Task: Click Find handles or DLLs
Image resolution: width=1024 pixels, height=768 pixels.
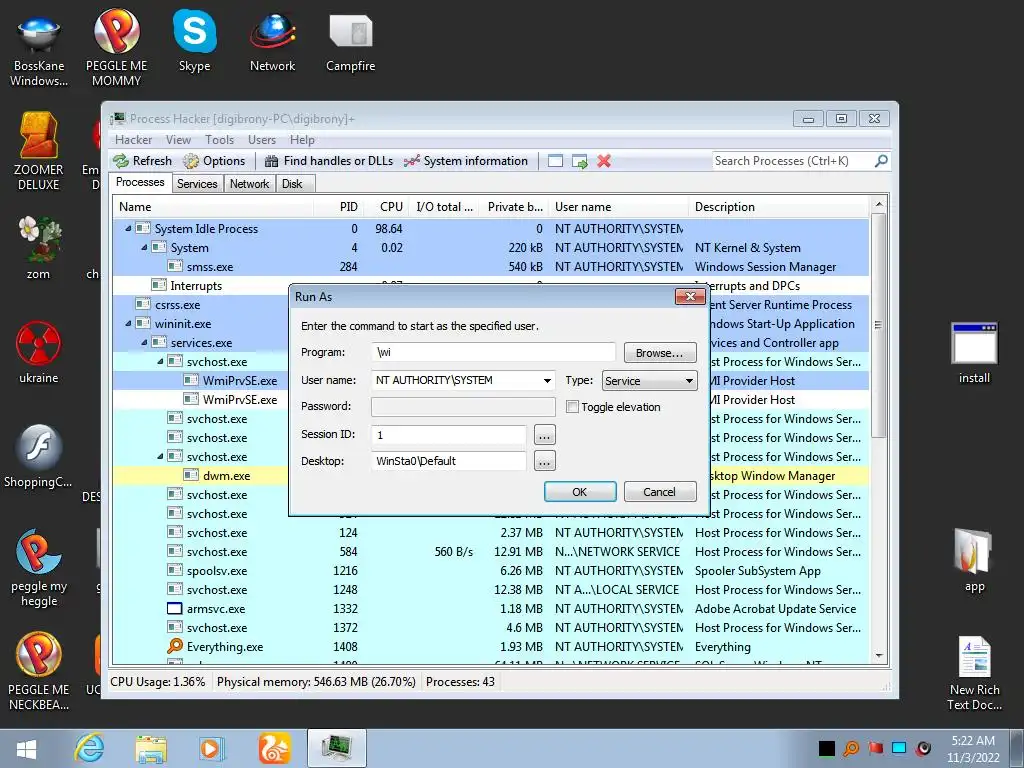Action: [x=328, y=161]
